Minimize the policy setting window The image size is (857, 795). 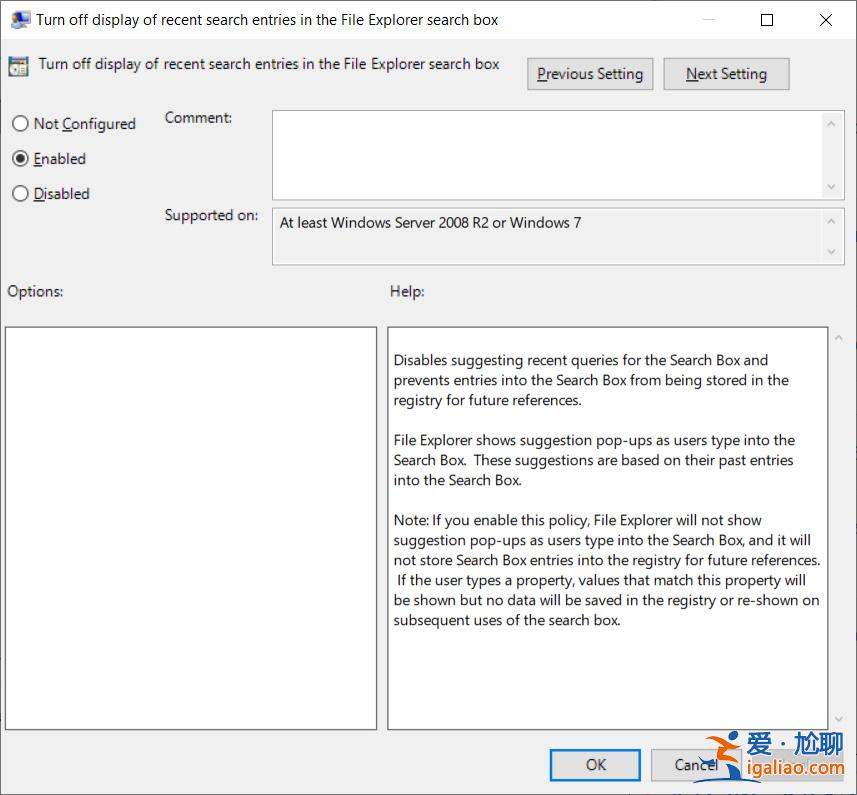709,20
